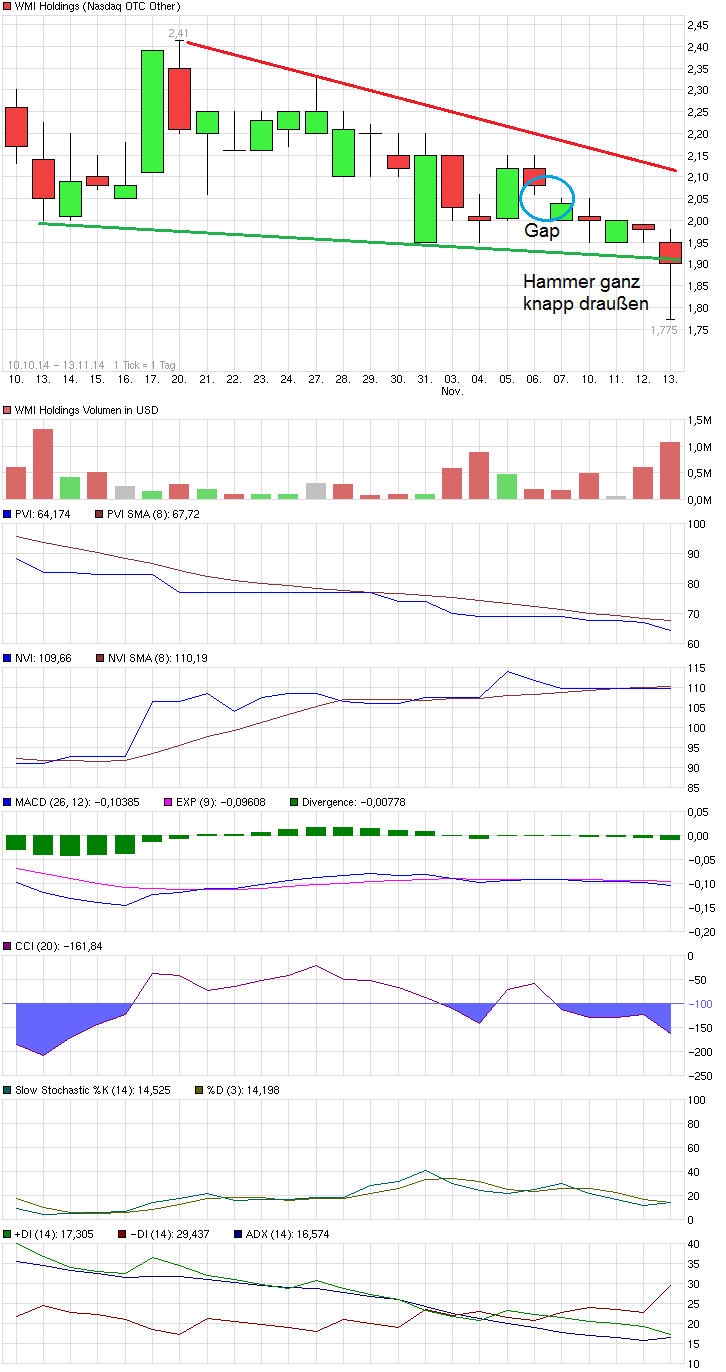
Task: Click the tallest red volume bar
Action: (x=43, y=463)
